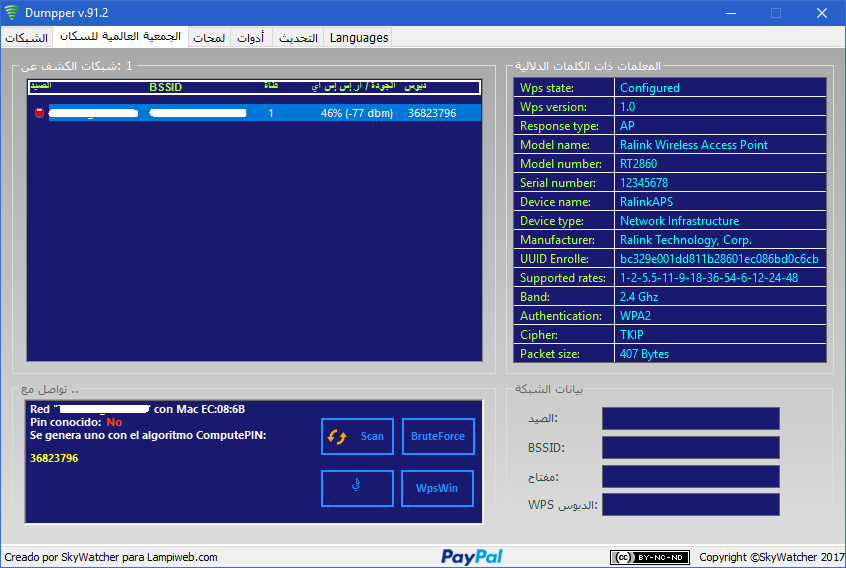Close the Dumpper window
The height and width of the screenshot is (568, 846).
(x=822, y=13)
